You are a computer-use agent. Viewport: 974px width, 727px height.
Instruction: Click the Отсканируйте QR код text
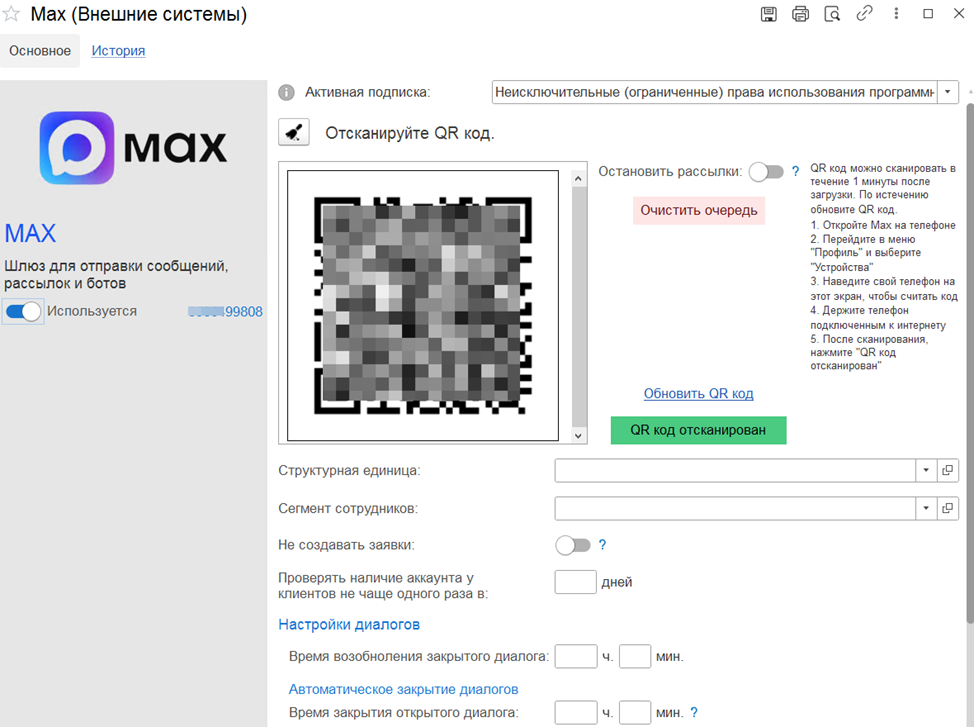point(410,133)
